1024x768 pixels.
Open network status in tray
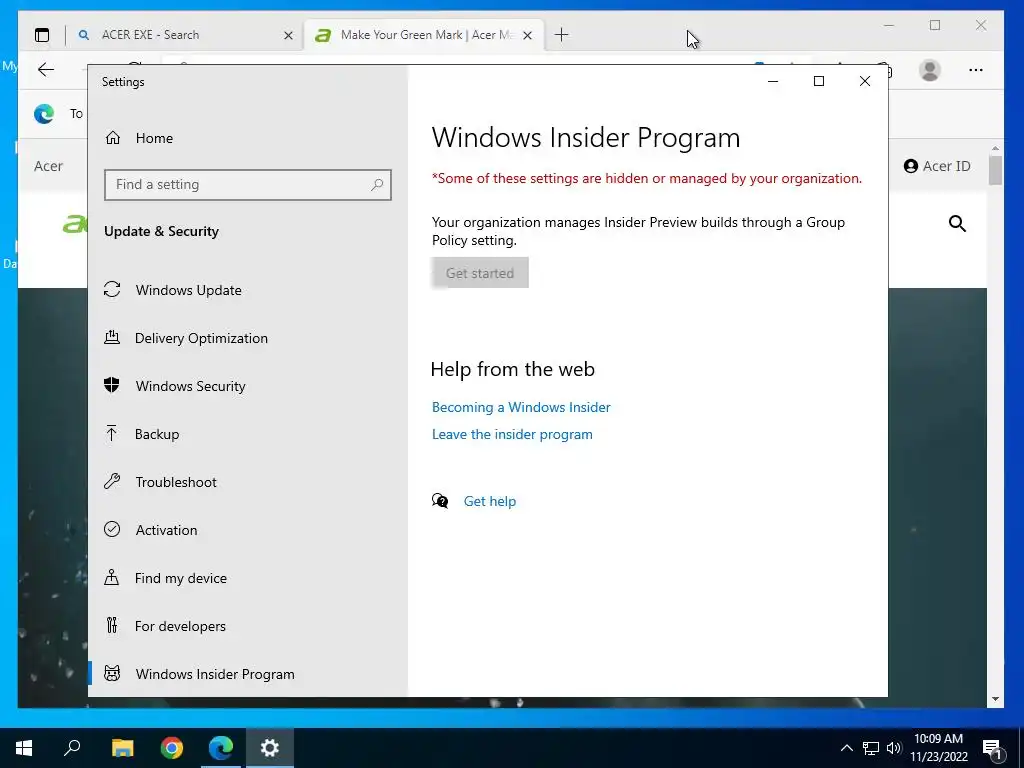[871, 748]
